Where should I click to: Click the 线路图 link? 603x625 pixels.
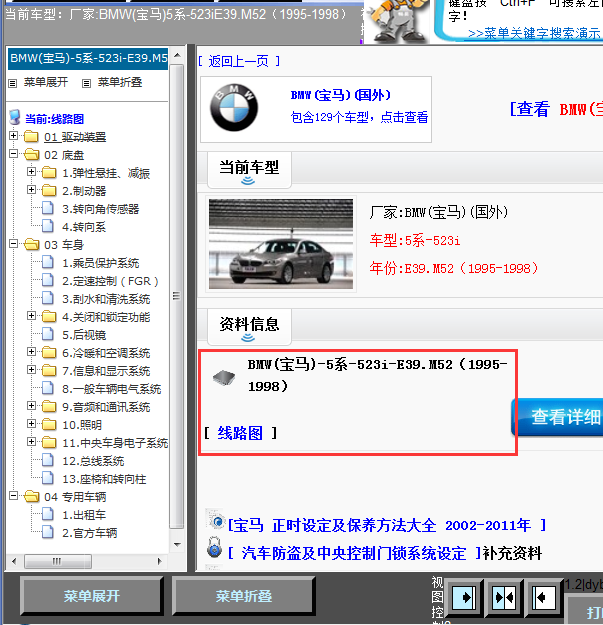pos(240,433)
